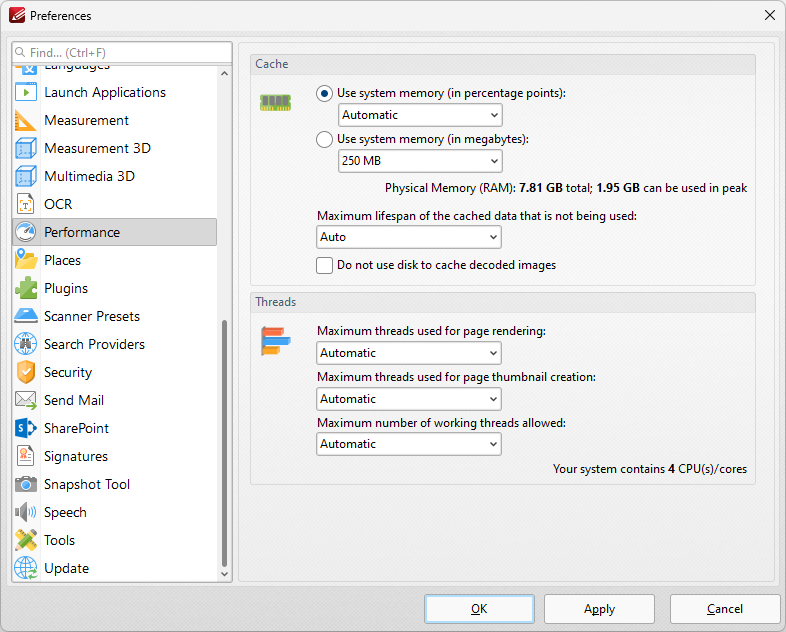Enable Do not use disk to cache images
786x632 pixels.
(x=324, y=265)
